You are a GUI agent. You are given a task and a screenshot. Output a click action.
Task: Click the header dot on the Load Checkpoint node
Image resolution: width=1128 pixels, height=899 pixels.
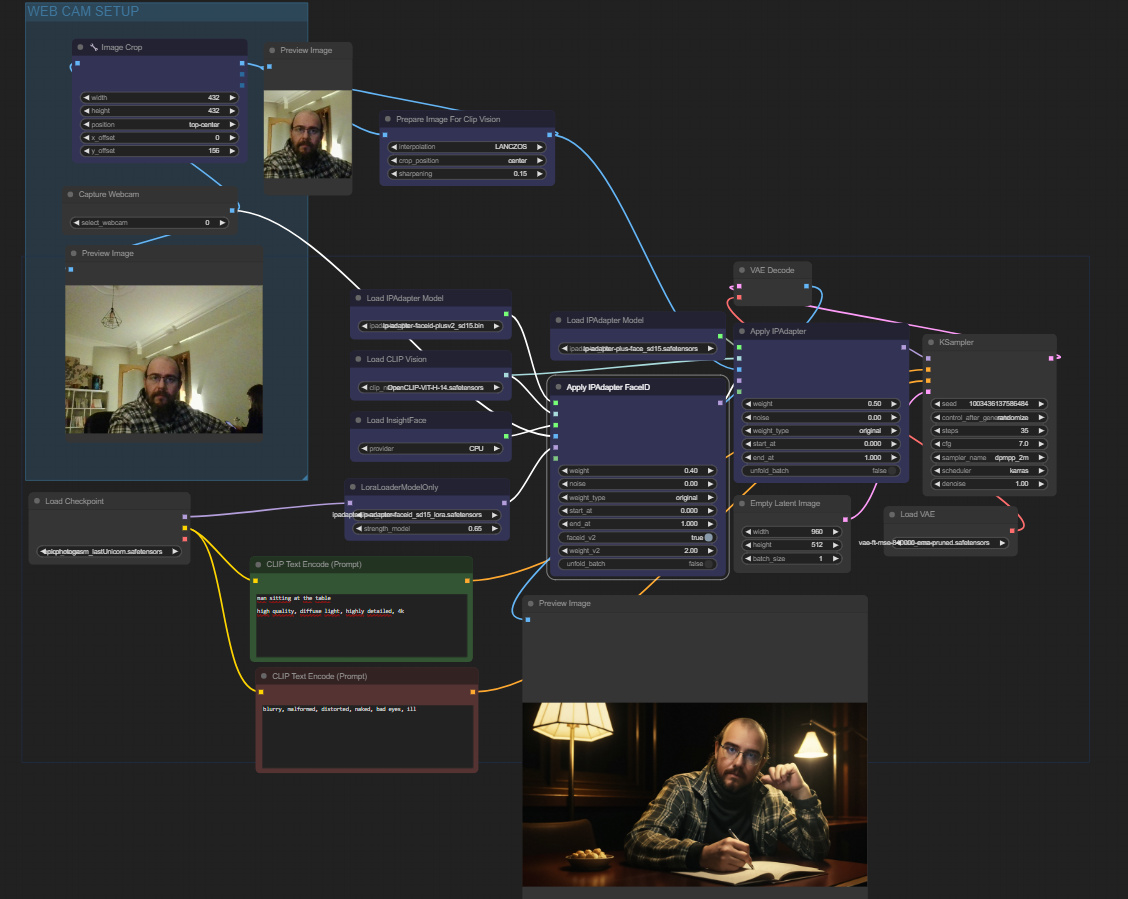(x=37, y=501)
